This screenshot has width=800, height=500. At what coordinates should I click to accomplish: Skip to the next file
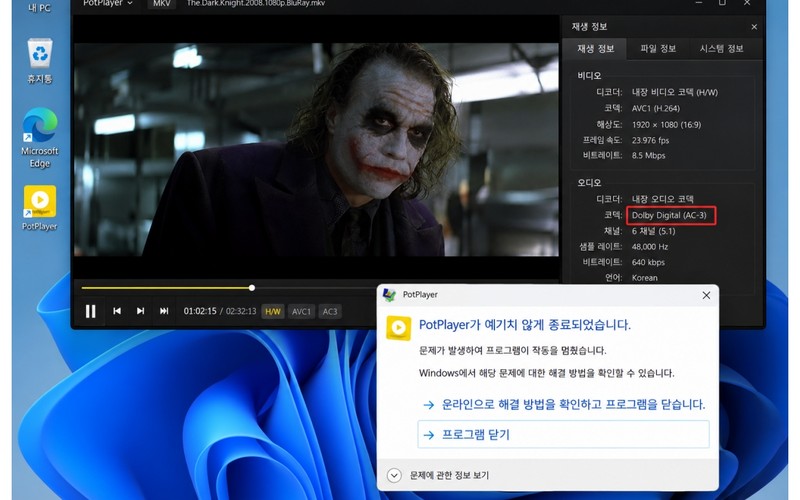(x=164, y=311)
